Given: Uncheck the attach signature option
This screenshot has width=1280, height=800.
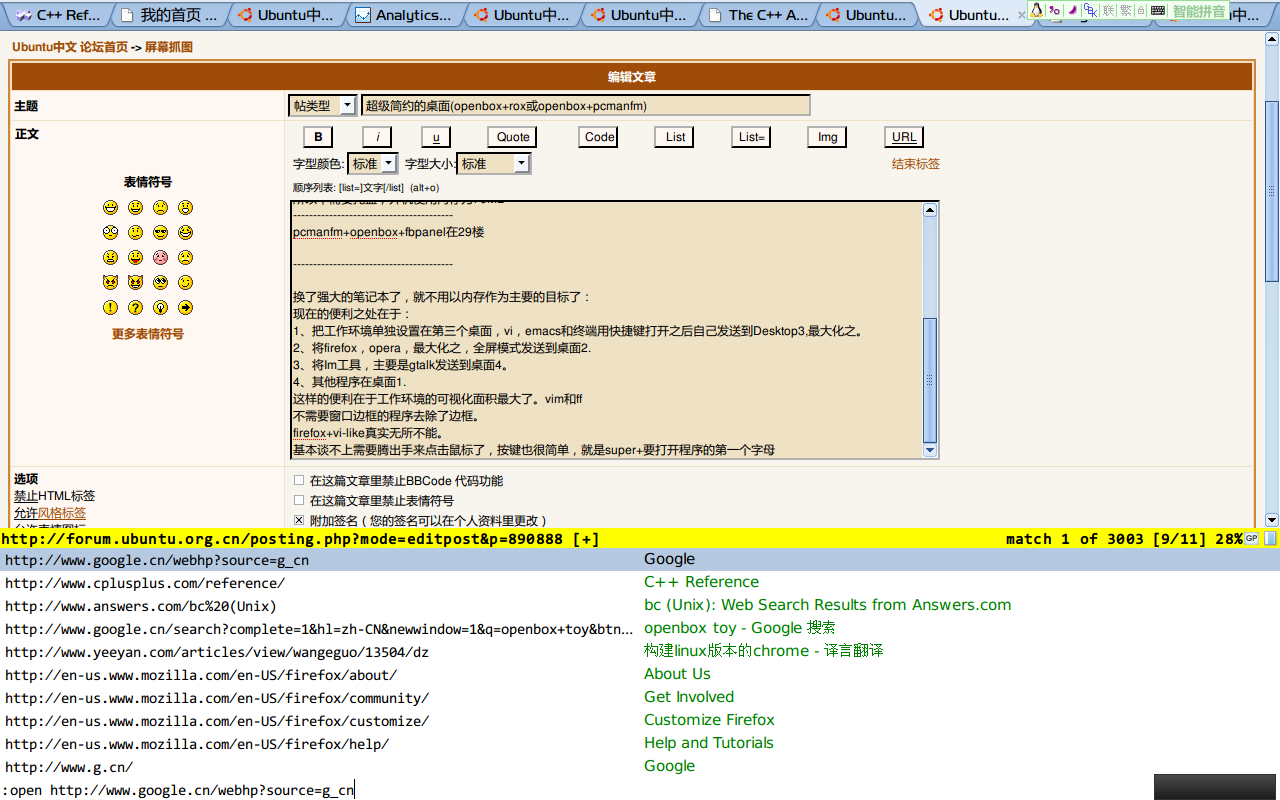Looking at the screenshot, I should (299, 520).
